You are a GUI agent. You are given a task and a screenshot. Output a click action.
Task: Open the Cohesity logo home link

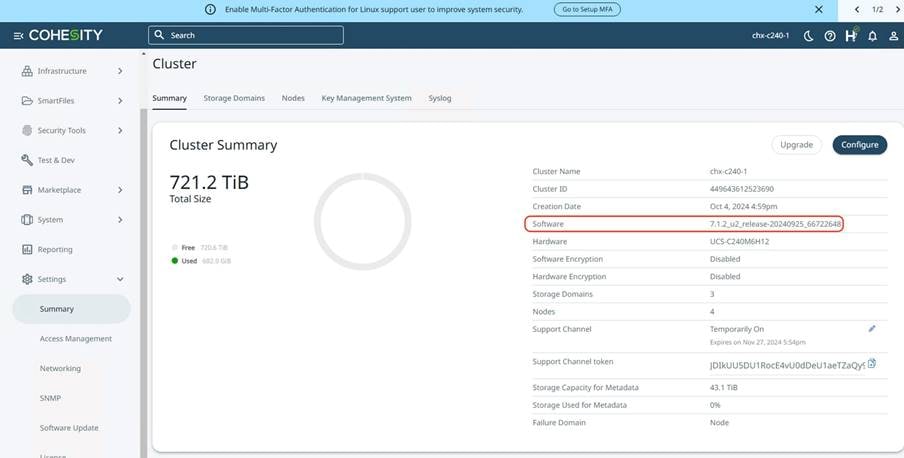66,35
